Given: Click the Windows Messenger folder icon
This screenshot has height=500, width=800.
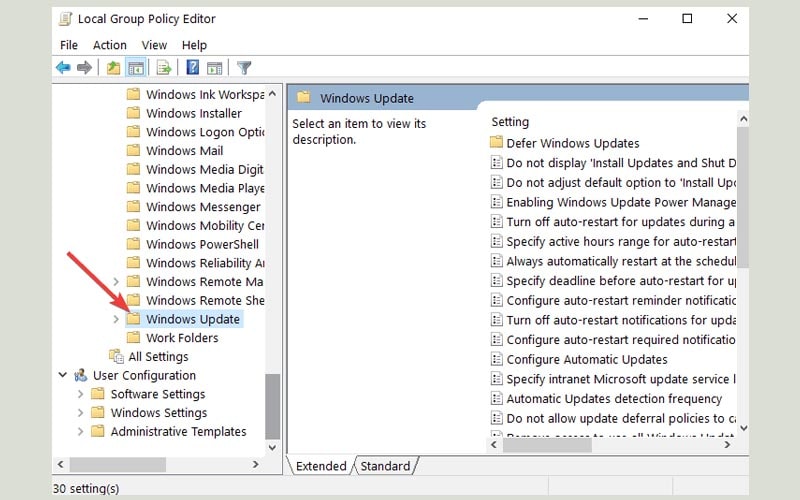Looking at the screenshot, I should point(133,206).
